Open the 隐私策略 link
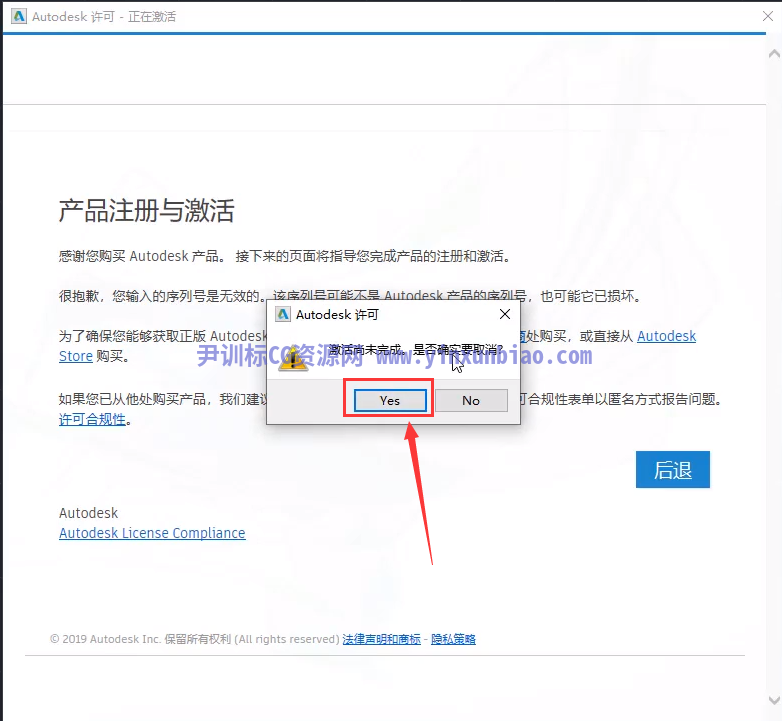The height and width of the screenshot is (721, 782). coord(453,639)
